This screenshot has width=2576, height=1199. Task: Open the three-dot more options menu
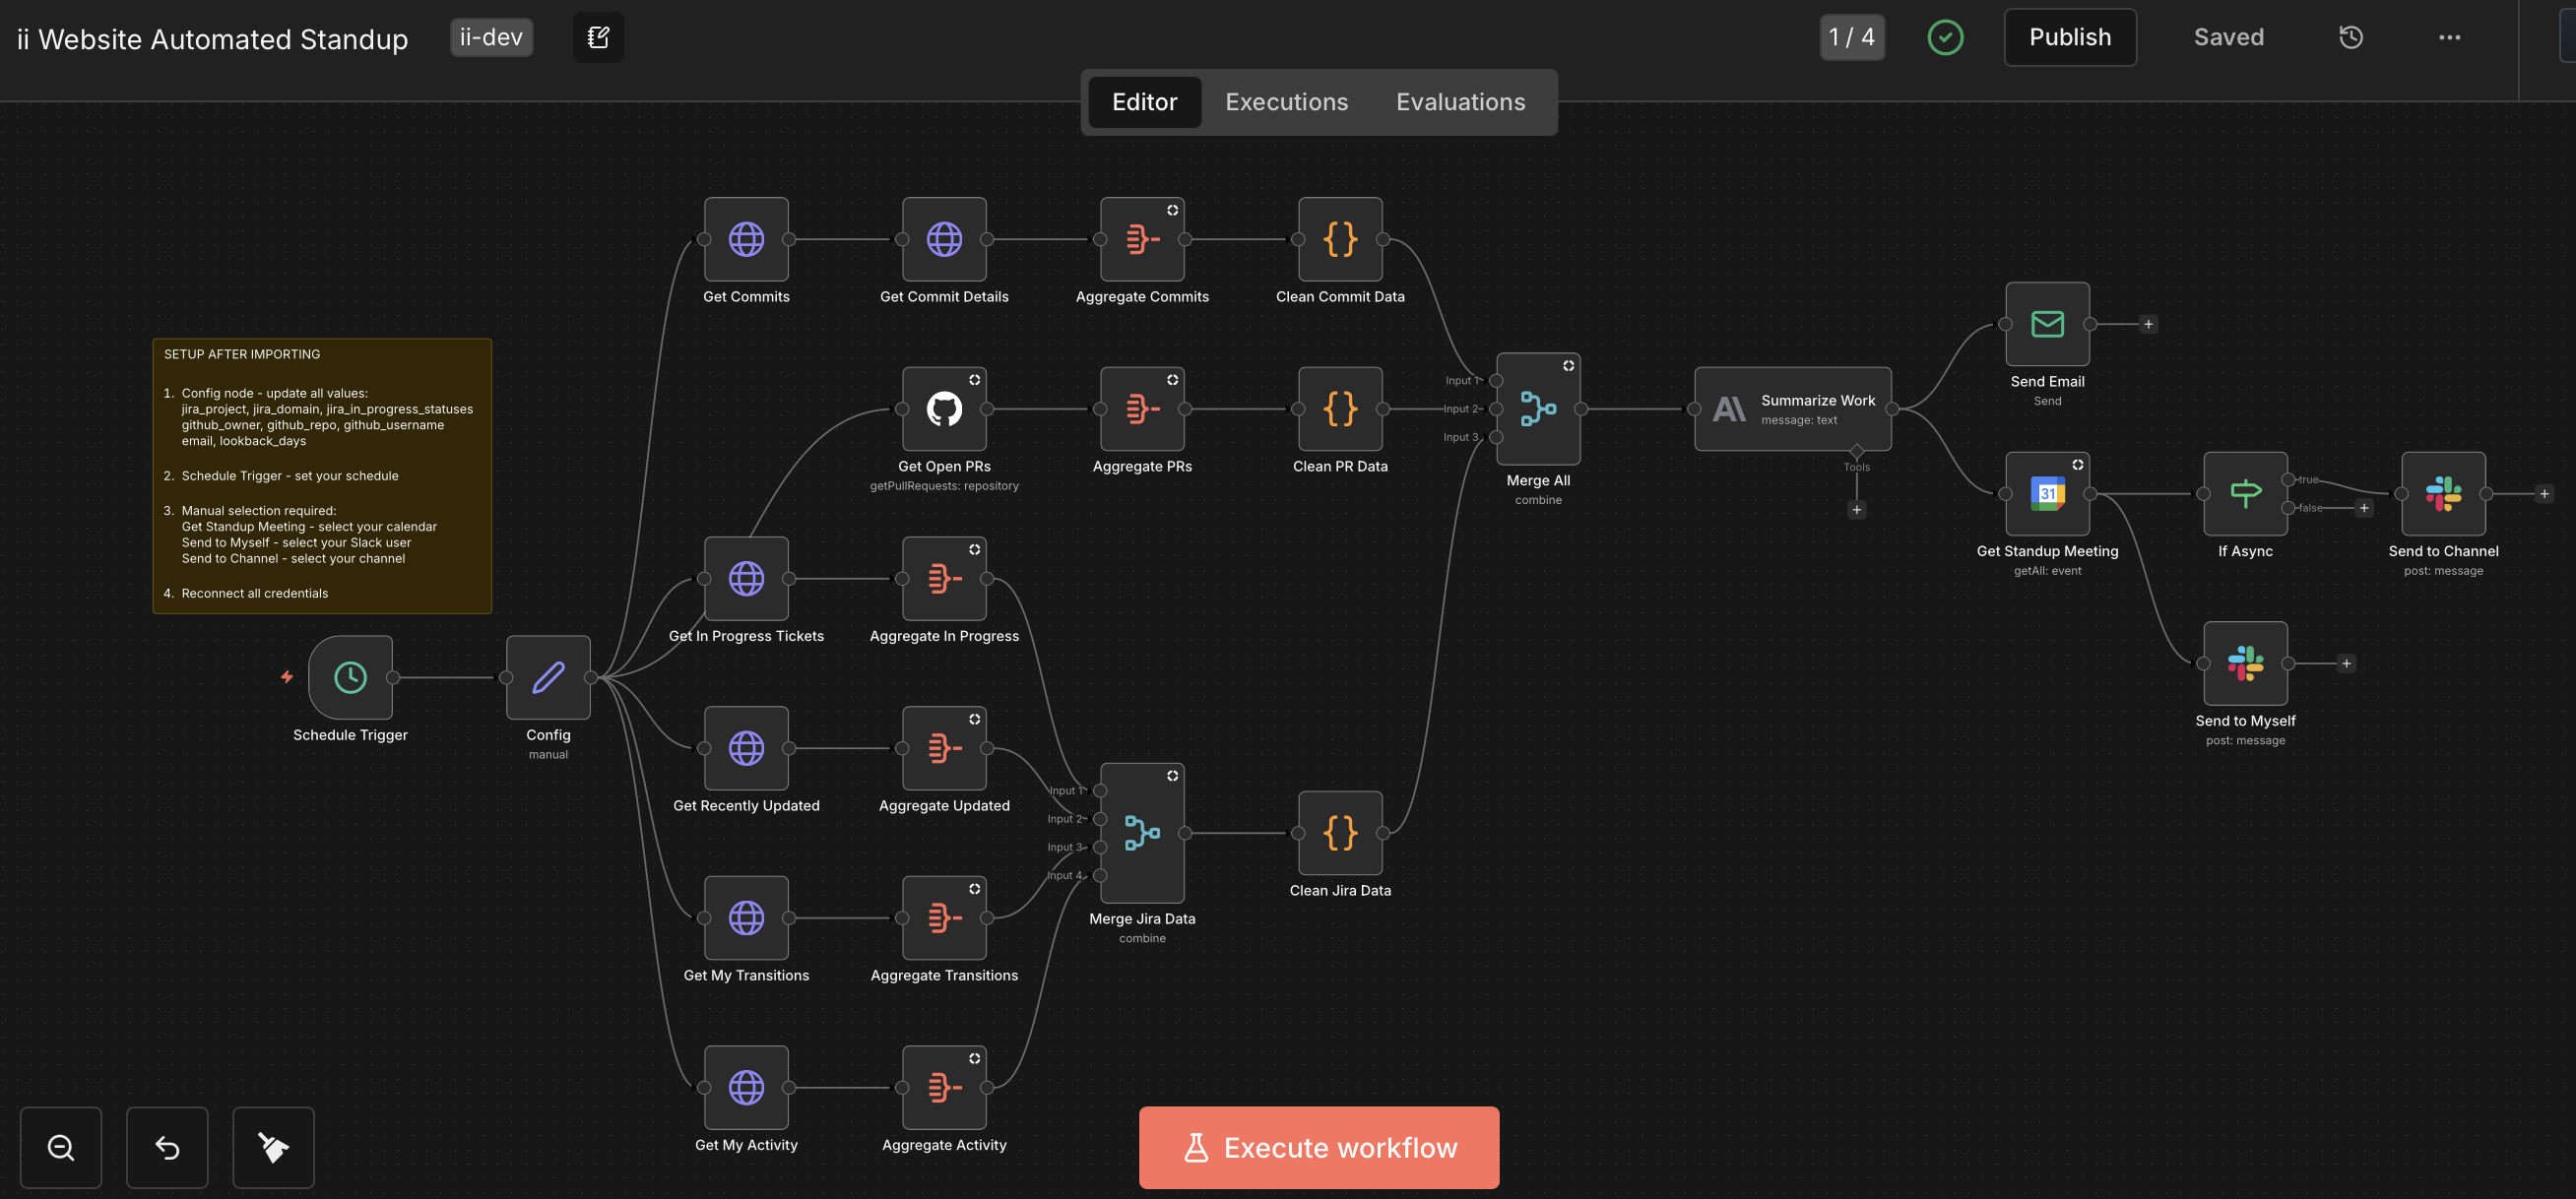click(2448, 38)
